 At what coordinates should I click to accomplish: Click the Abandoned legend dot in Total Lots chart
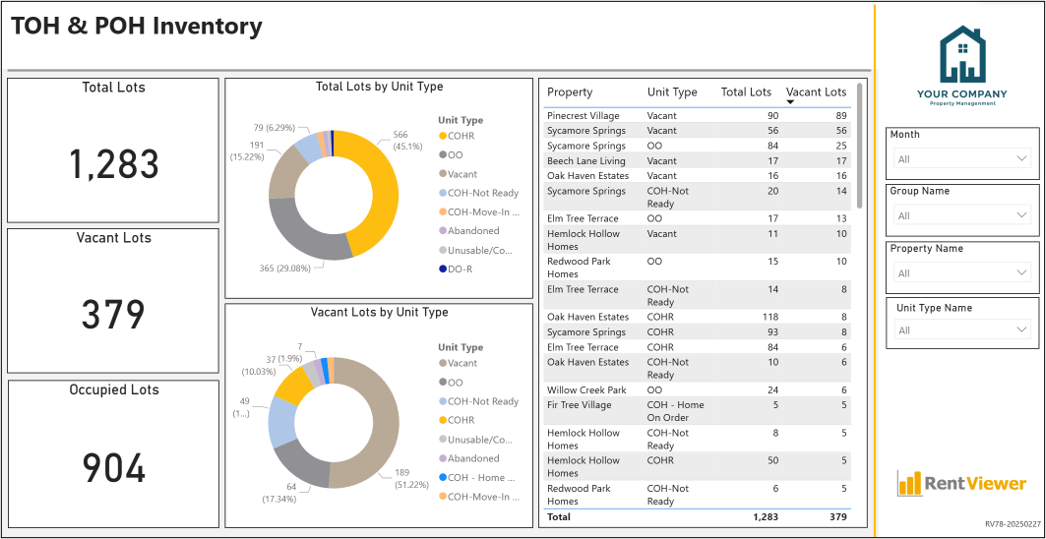coord(443,231)
